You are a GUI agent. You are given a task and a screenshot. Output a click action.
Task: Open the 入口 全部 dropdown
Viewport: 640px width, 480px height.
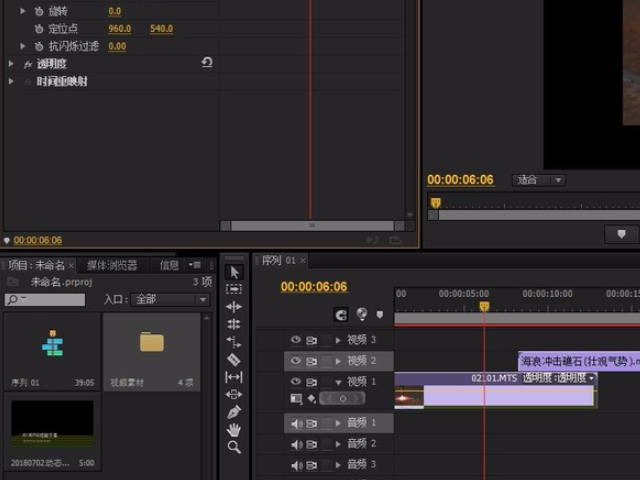click(170, 300)
